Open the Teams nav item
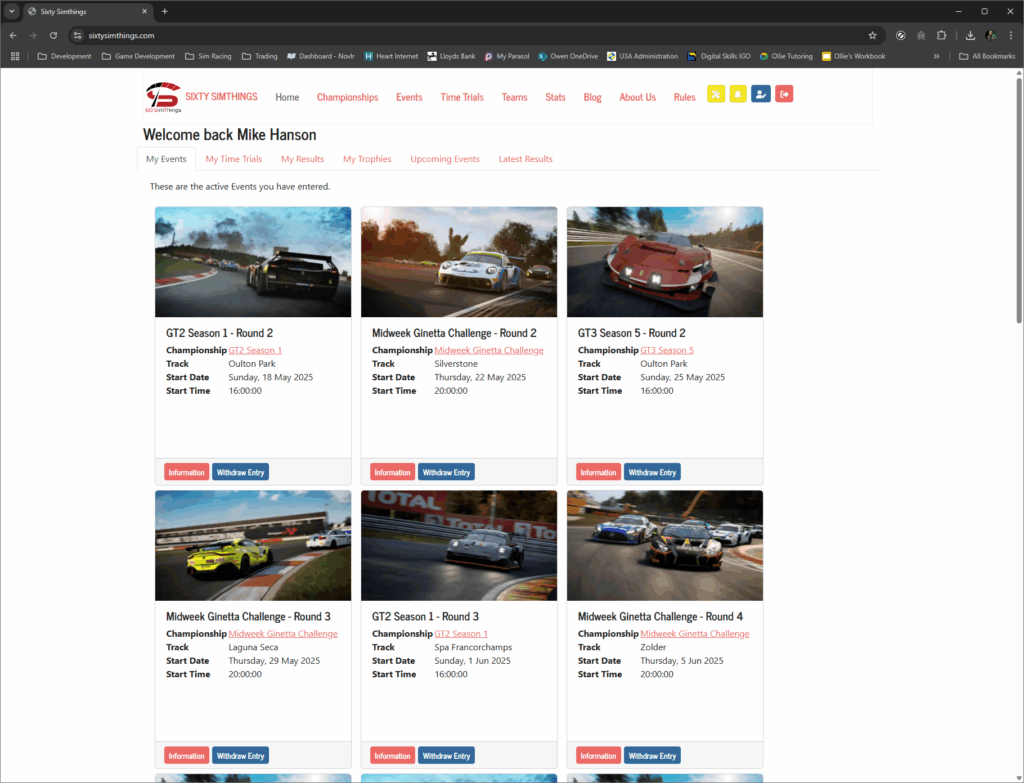Screen dimensions: 1024x783 (514, 97)
